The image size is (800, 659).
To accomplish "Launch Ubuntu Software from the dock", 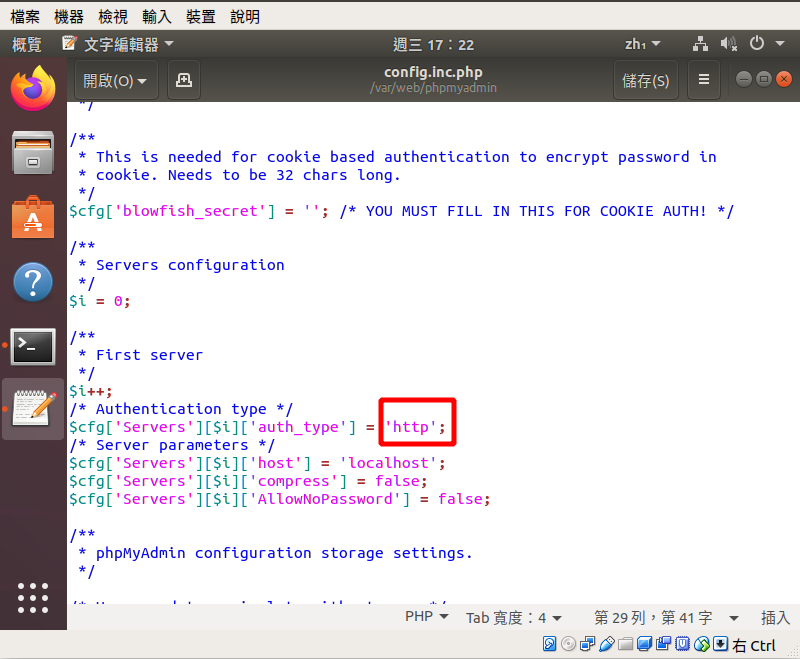I will (33, 217).
